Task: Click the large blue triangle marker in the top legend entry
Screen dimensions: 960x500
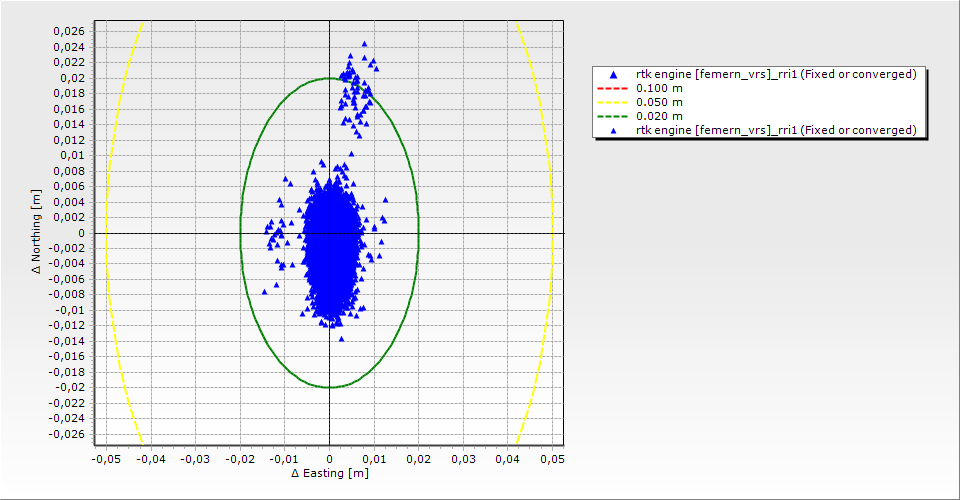Action: [x=612, y=75]
